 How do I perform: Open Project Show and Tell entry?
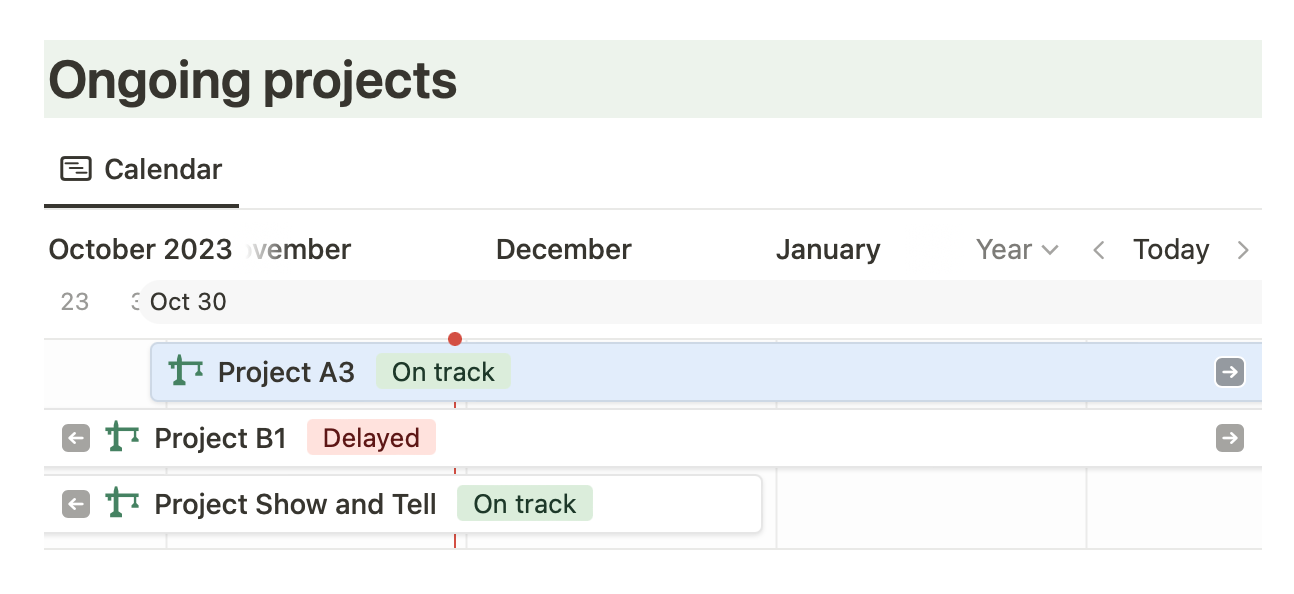295,504
